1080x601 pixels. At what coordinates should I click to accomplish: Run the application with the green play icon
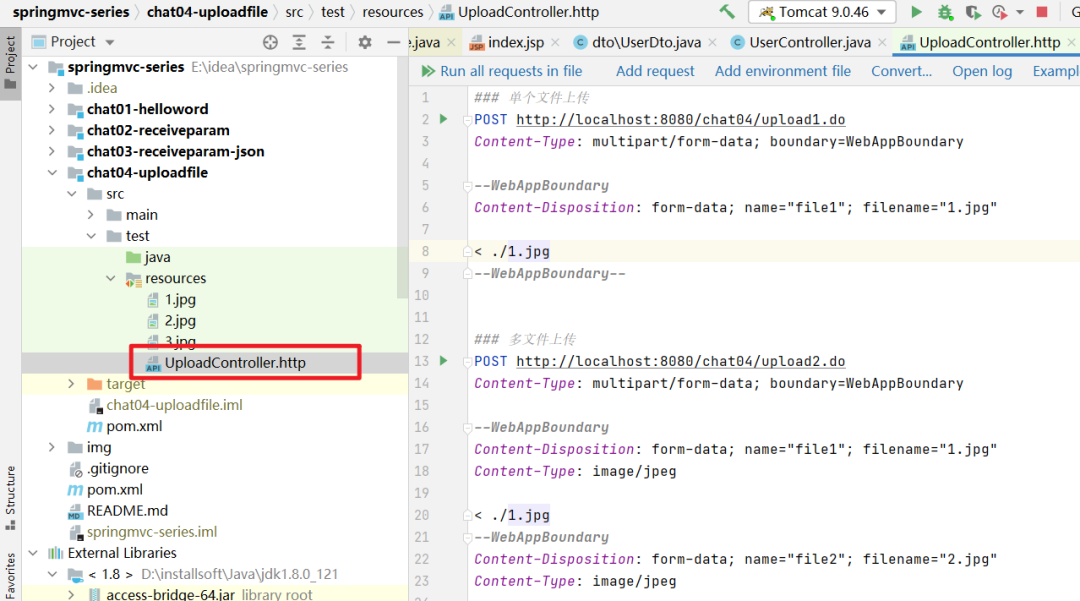point(917,13)
